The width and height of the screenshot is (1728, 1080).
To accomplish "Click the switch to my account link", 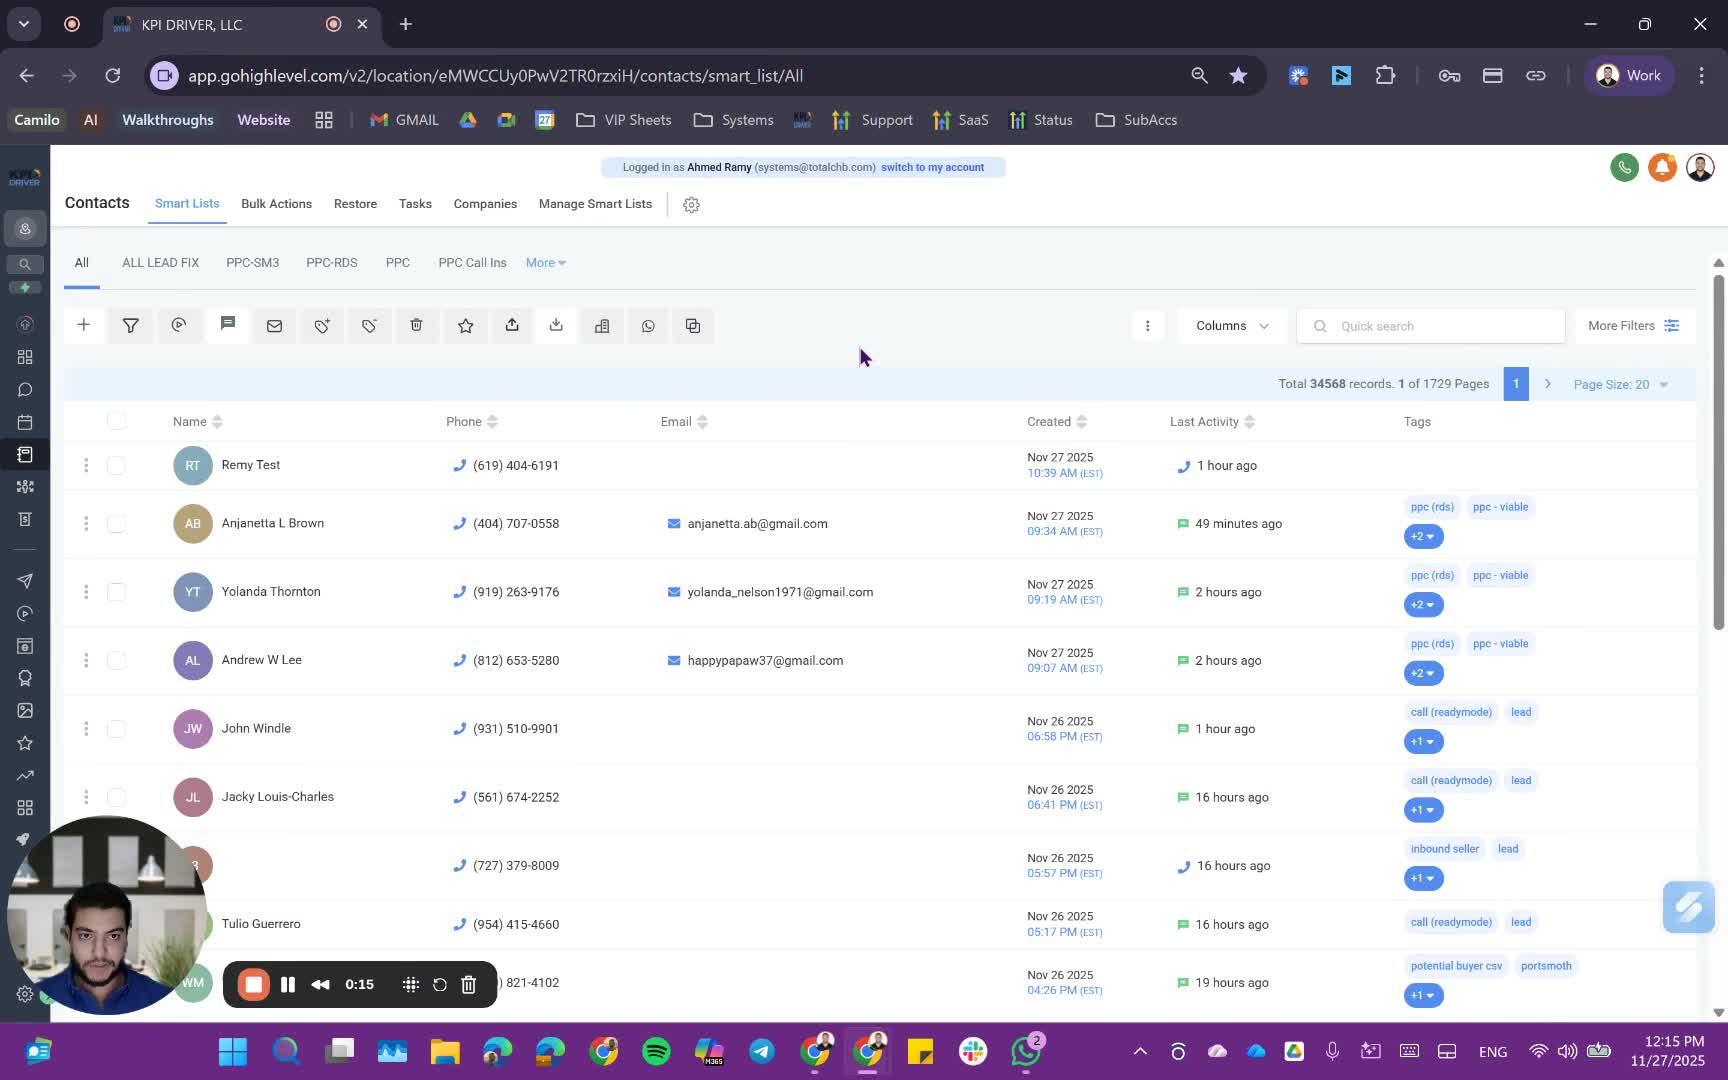I will click(x=932, y=167).
